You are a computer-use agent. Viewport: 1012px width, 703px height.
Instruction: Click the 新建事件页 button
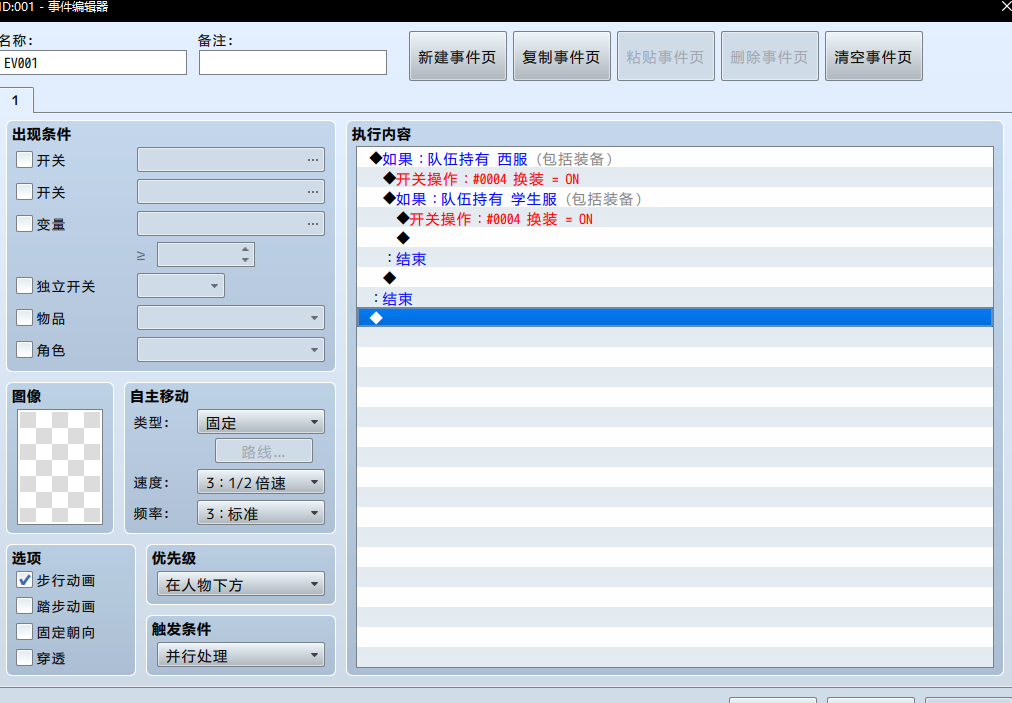coord(458,56)
